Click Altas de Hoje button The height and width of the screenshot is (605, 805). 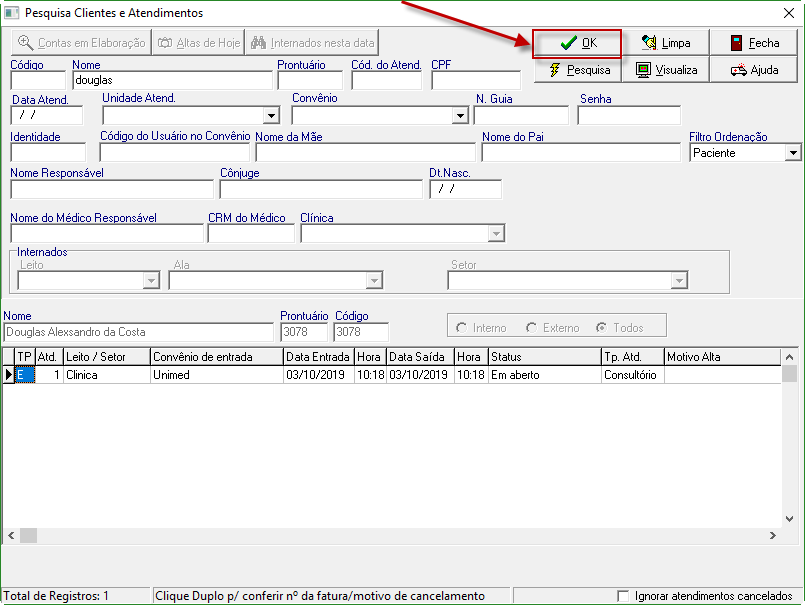click(199, 43)
